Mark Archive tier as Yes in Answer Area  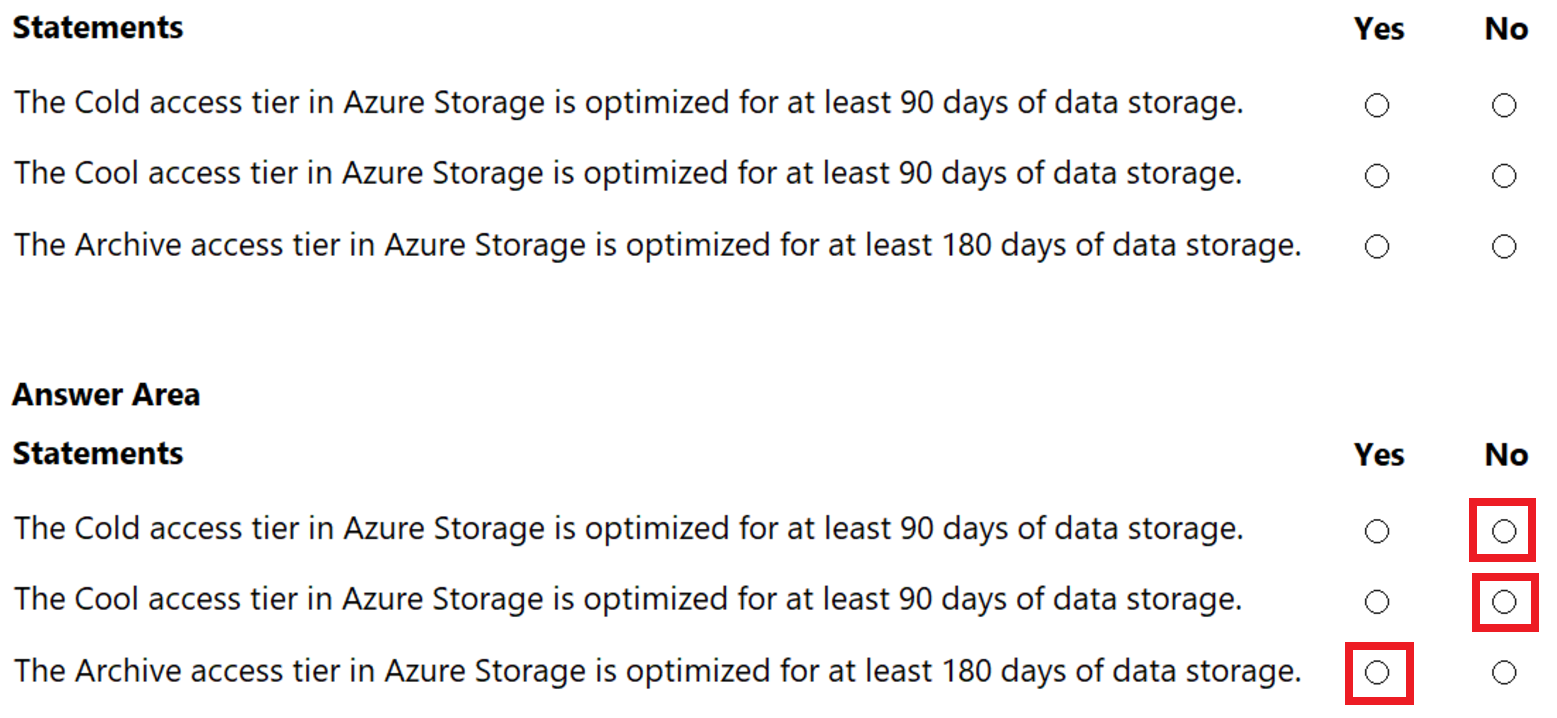[x=1378, y=673]
